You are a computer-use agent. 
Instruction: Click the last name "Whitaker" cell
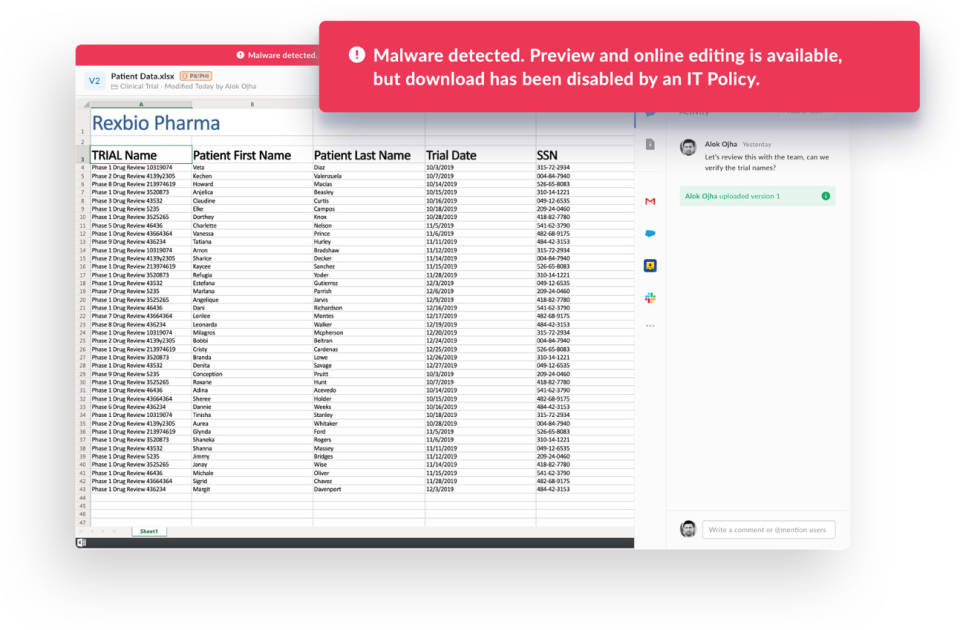pyautogui.click(x=369, y=423)
